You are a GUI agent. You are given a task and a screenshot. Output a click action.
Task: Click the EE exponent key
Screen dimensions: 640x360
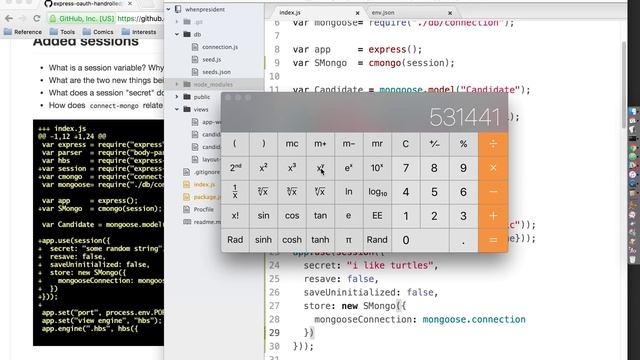pyautogui.click(x=377, y=216)
